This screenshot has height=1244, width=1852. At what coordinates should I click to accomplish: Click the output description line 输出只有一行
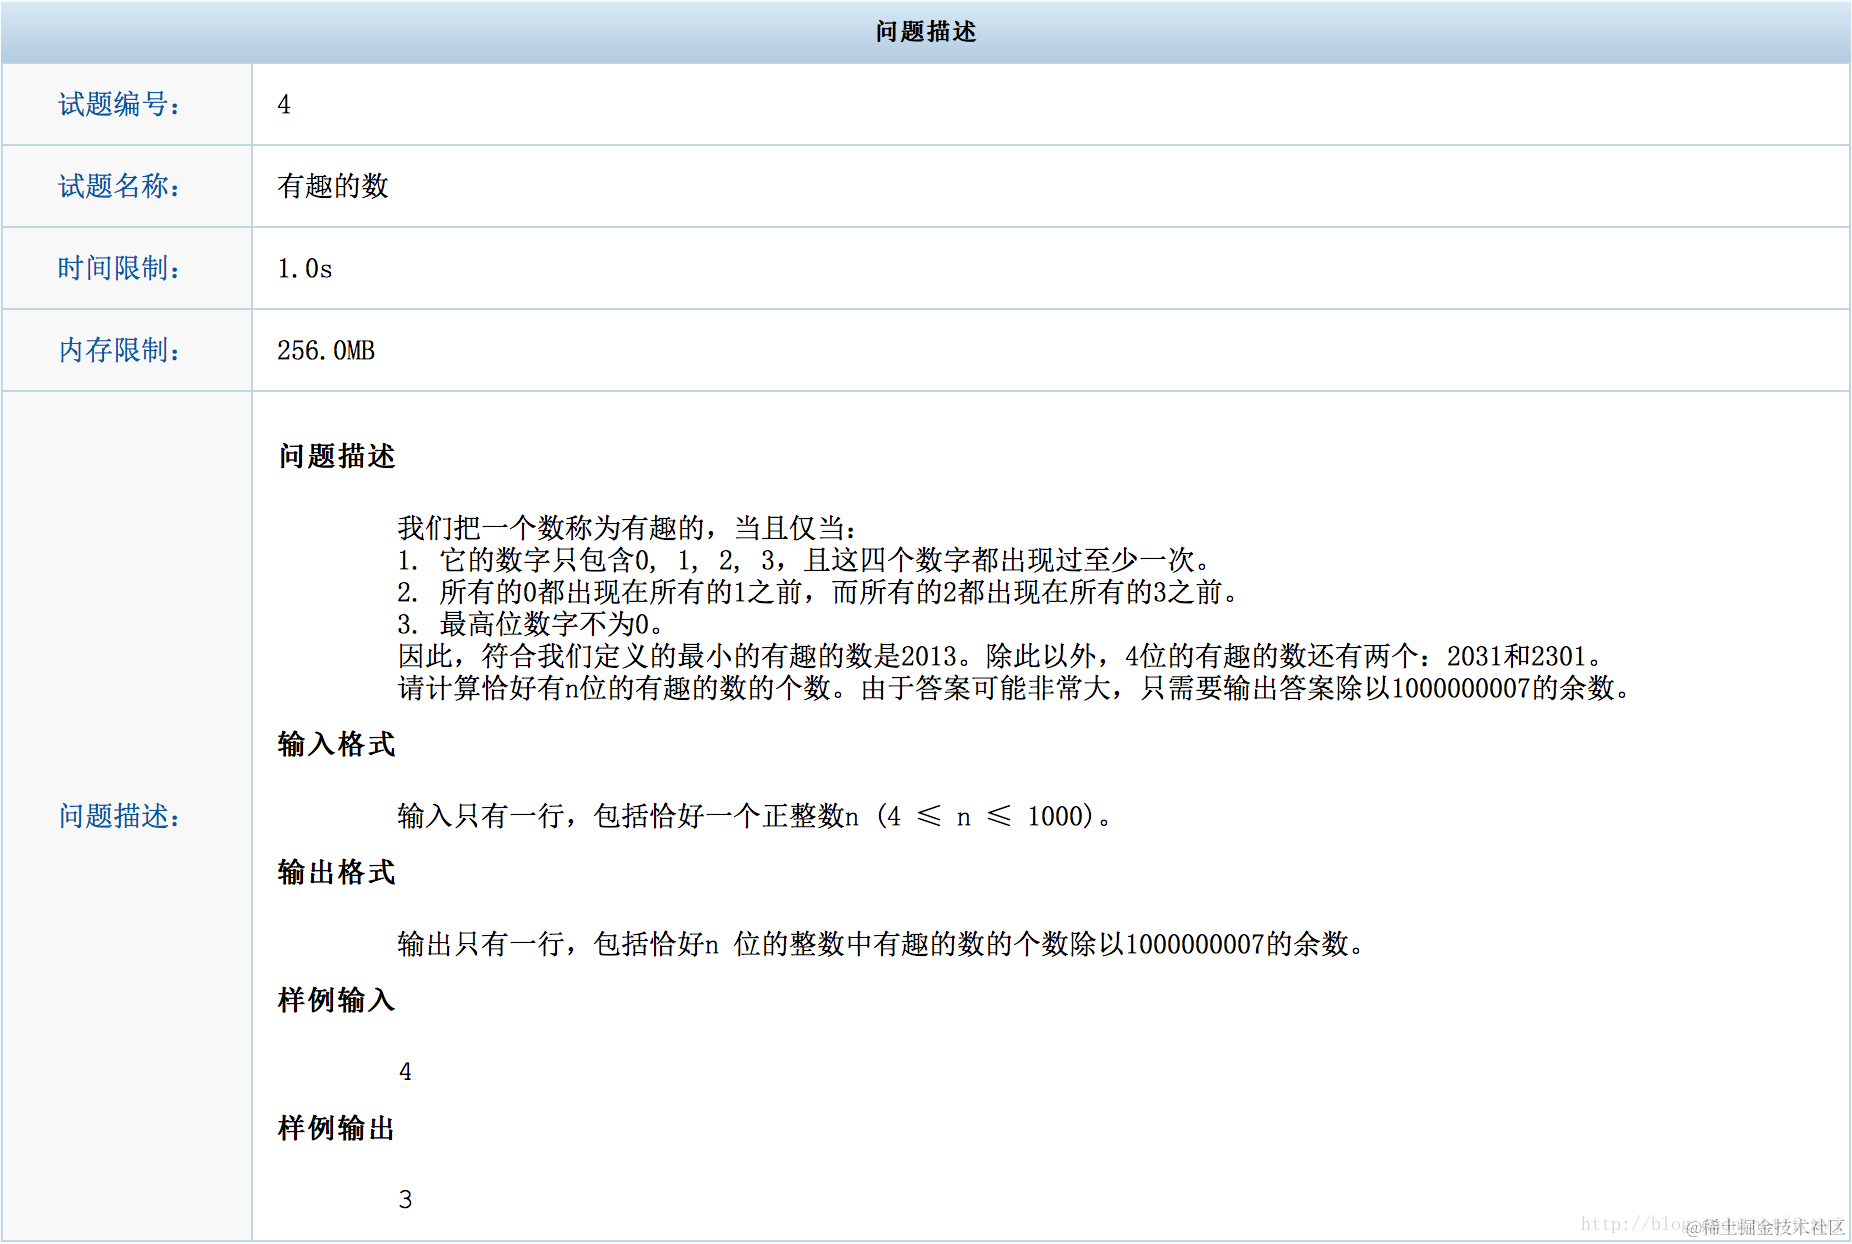coord(881,944)
